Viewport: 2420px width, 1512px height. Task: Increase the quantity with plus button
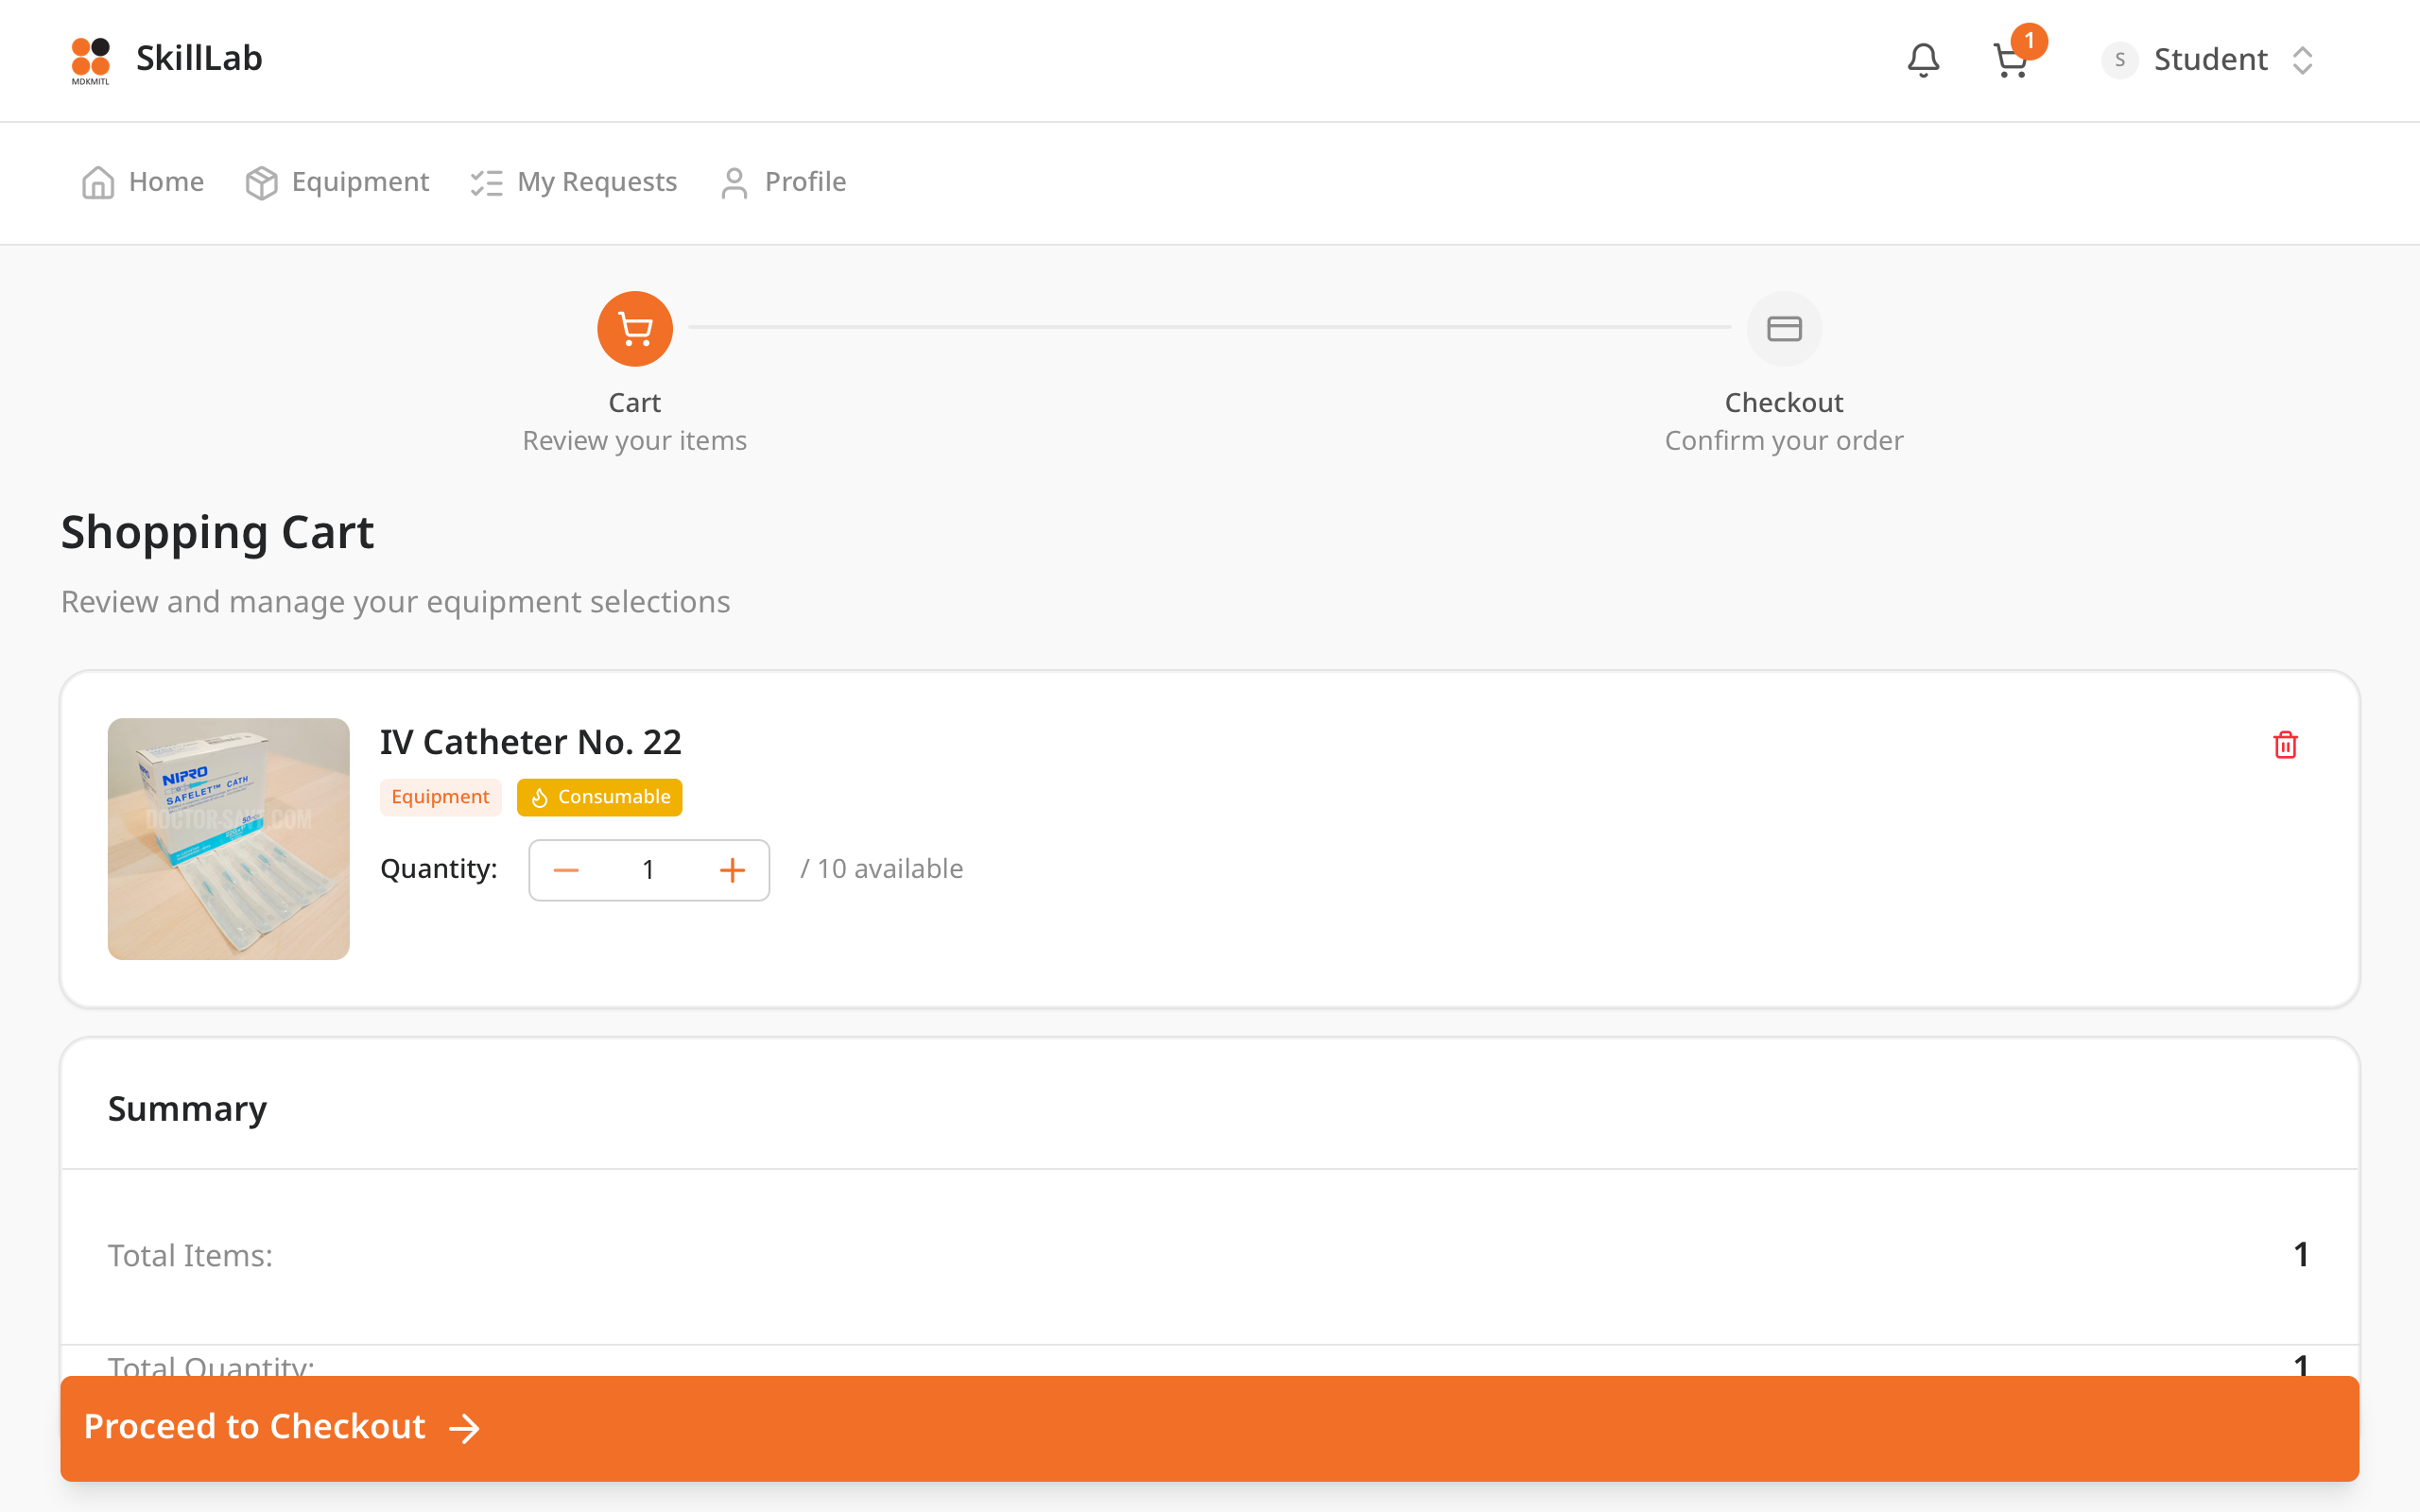pos(732,870)
